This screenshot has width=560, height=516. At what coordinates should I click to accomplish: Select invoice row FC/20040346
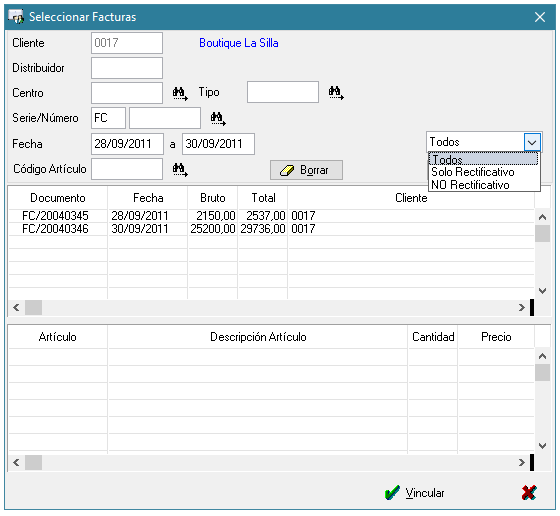(271, 229)
